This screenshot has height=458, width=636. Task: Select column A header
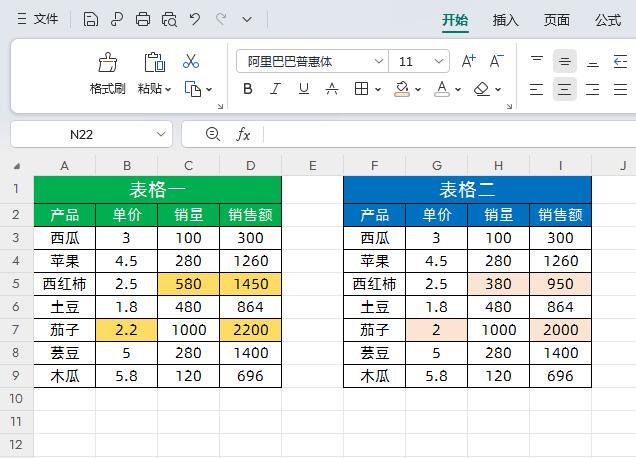pos(64,166)
